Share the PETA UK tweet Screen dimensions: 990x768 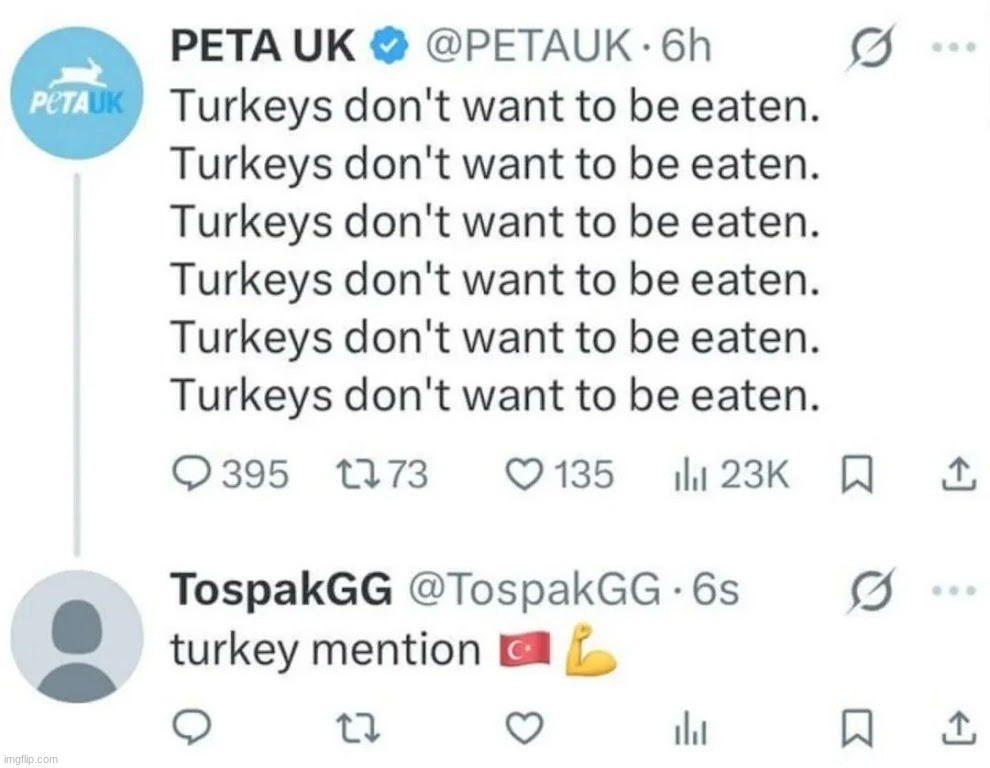click(x=958, y=474)
